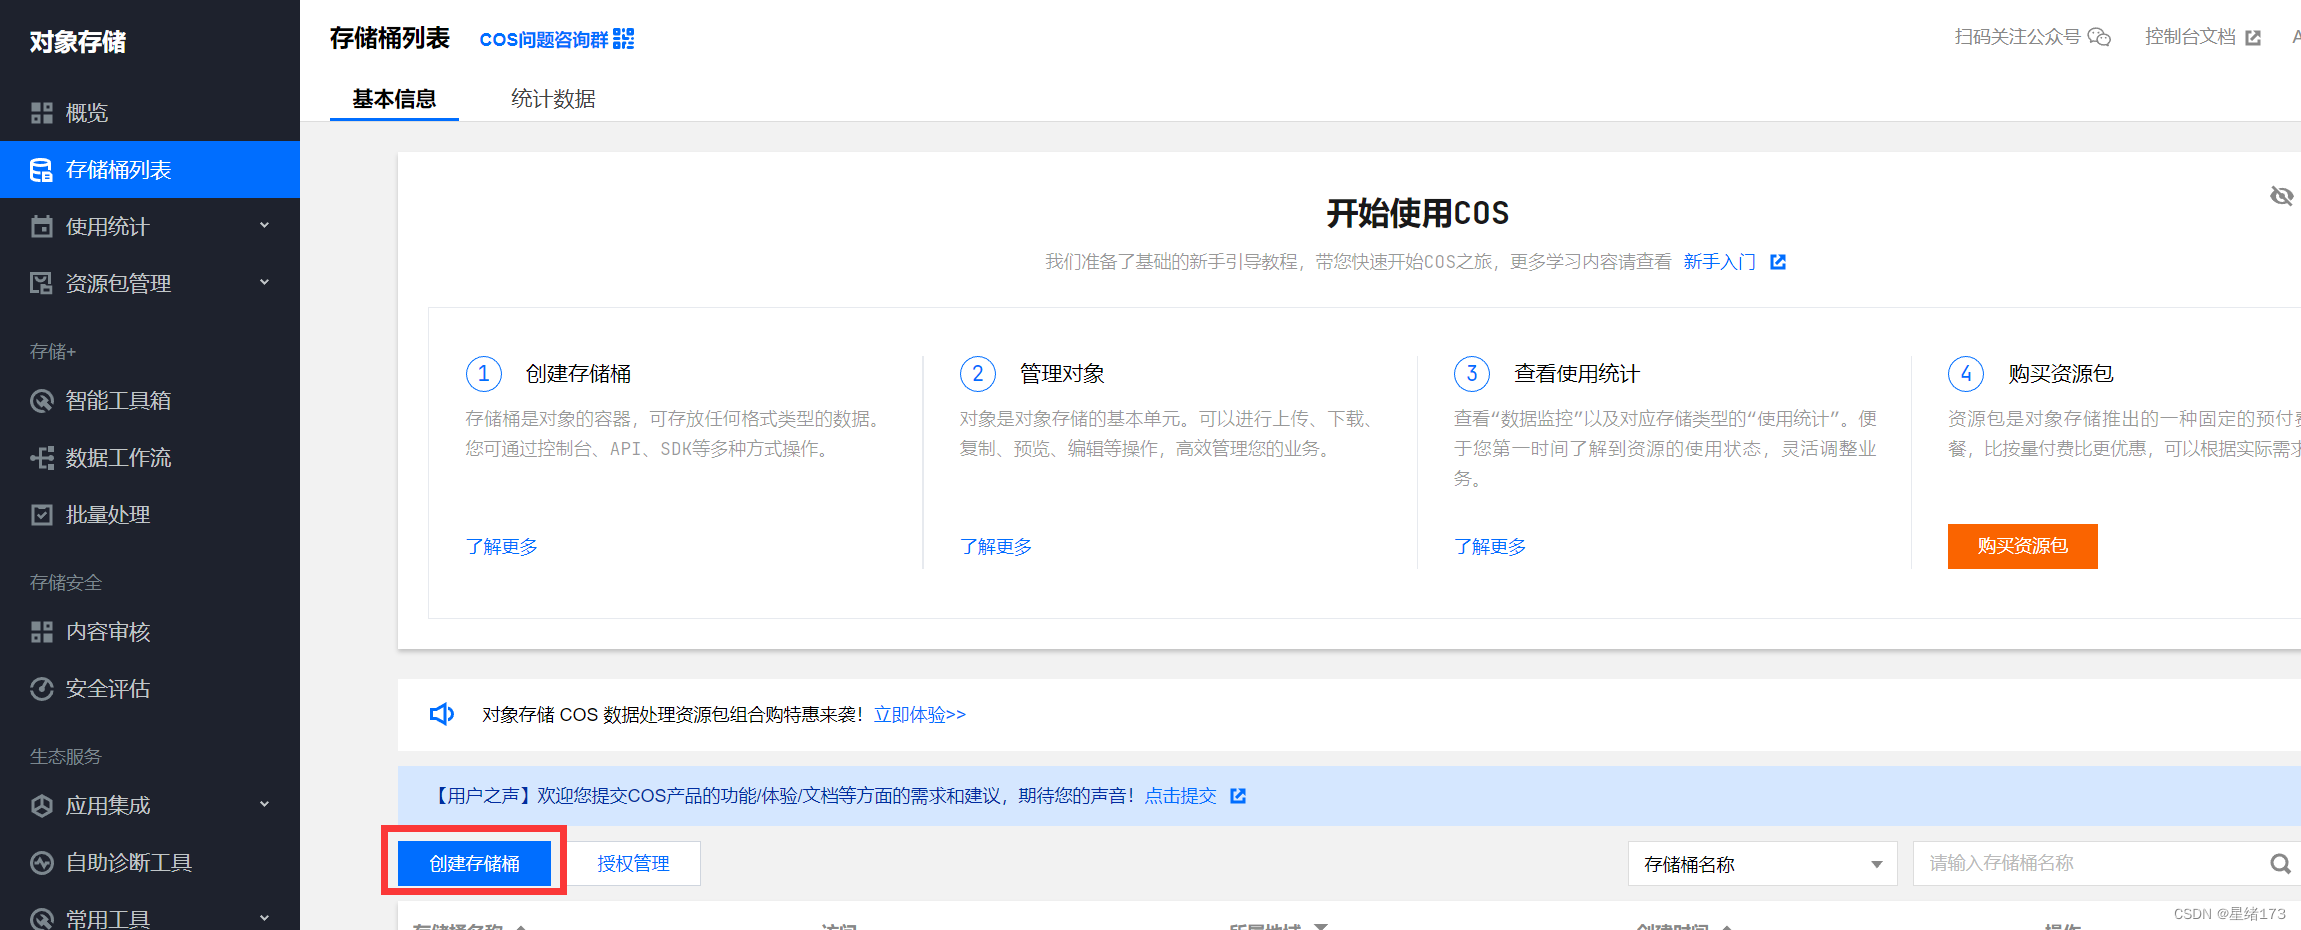Open the 概览 overview icon in sidebar
This screenshot has width=2301, height=930.
pyautogui.click(x=41, y=112)
